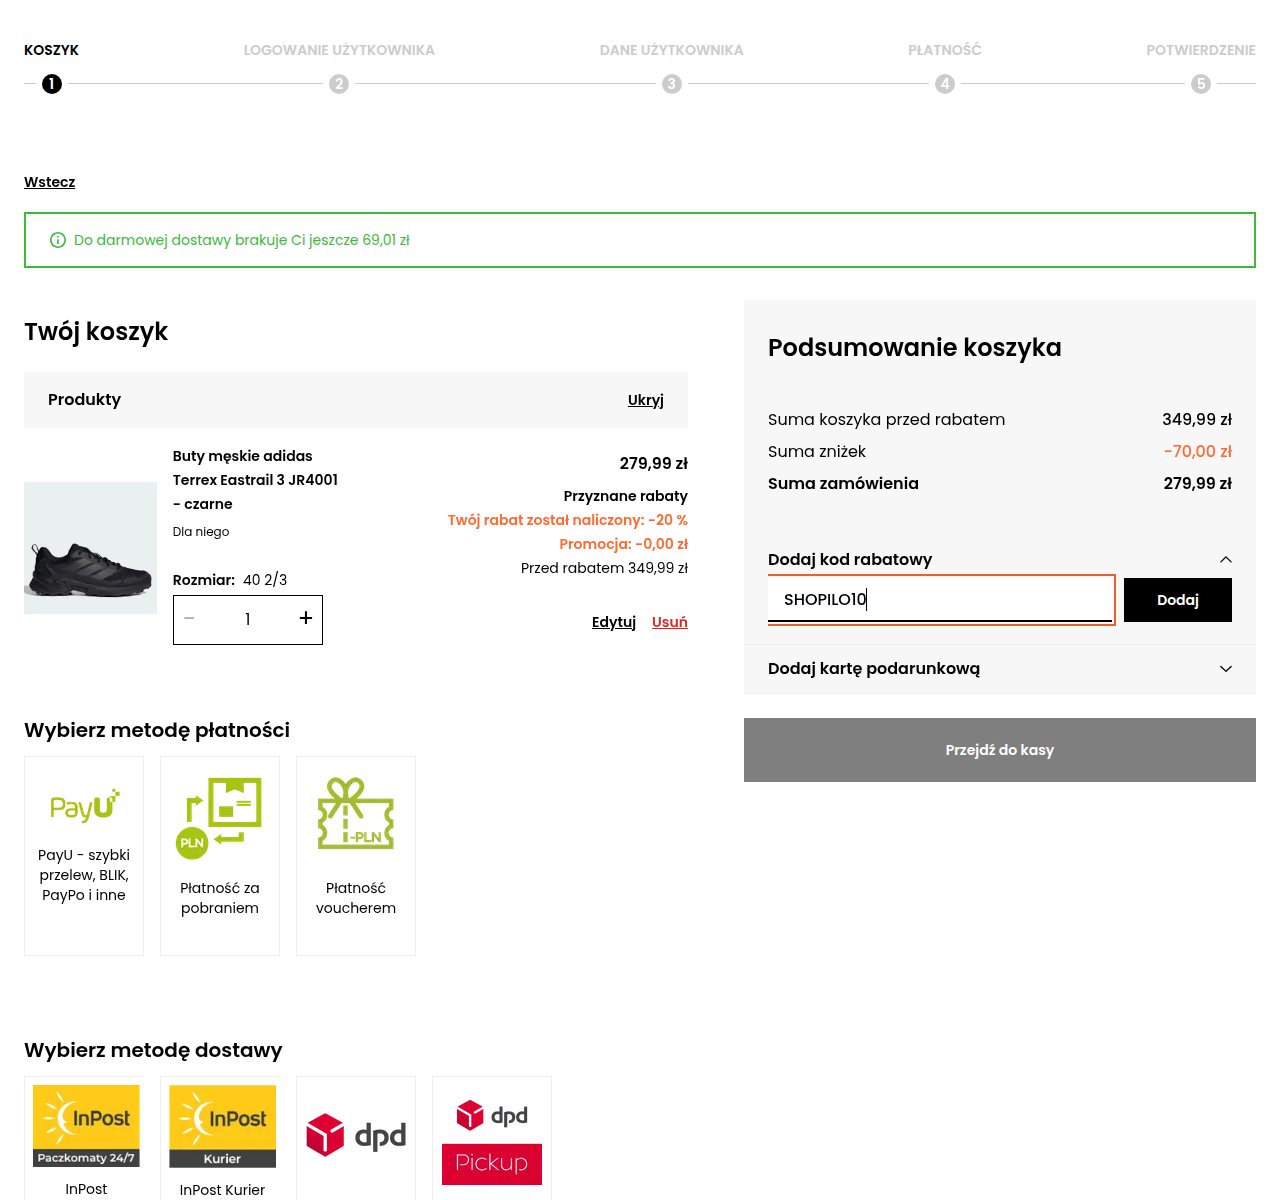Decrease product quantity with minus button
1280x1200 pixels.
tap(189, 619)
